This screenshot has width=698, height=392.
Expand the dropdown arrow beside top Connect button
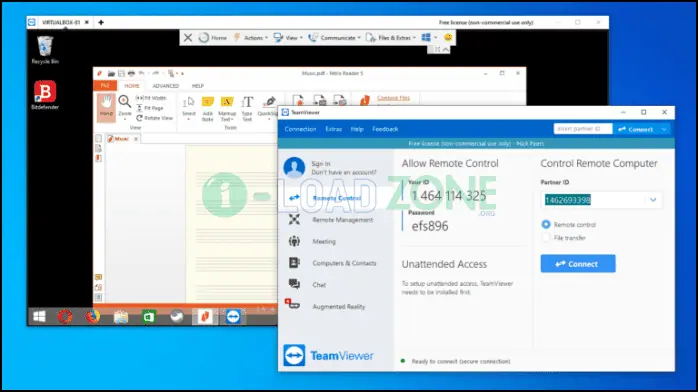[664, 129]
